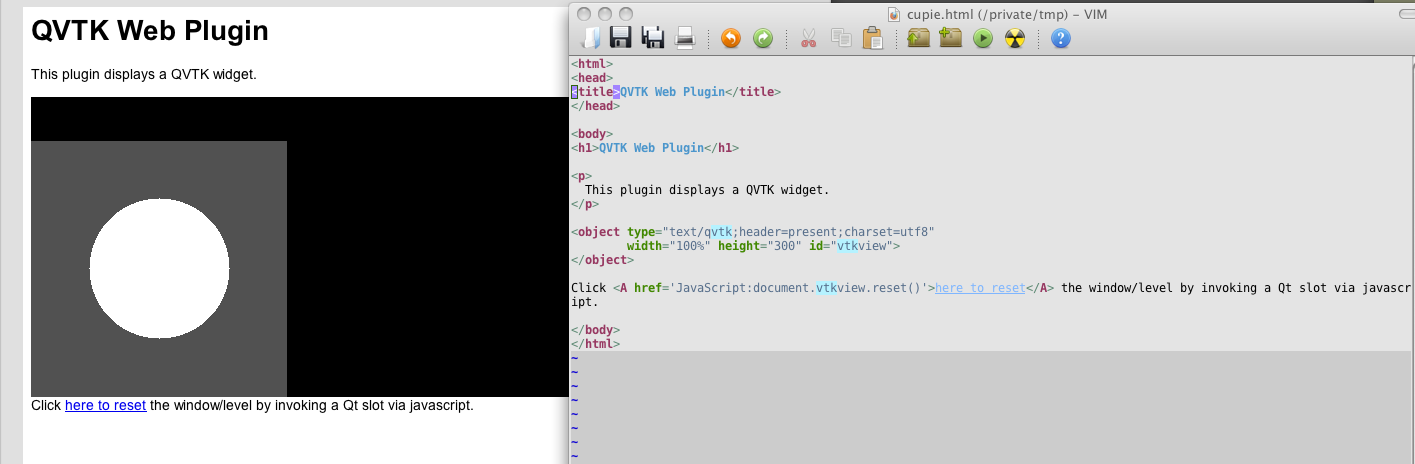Redo change with green arrow icon

click(x=763, y=38)
